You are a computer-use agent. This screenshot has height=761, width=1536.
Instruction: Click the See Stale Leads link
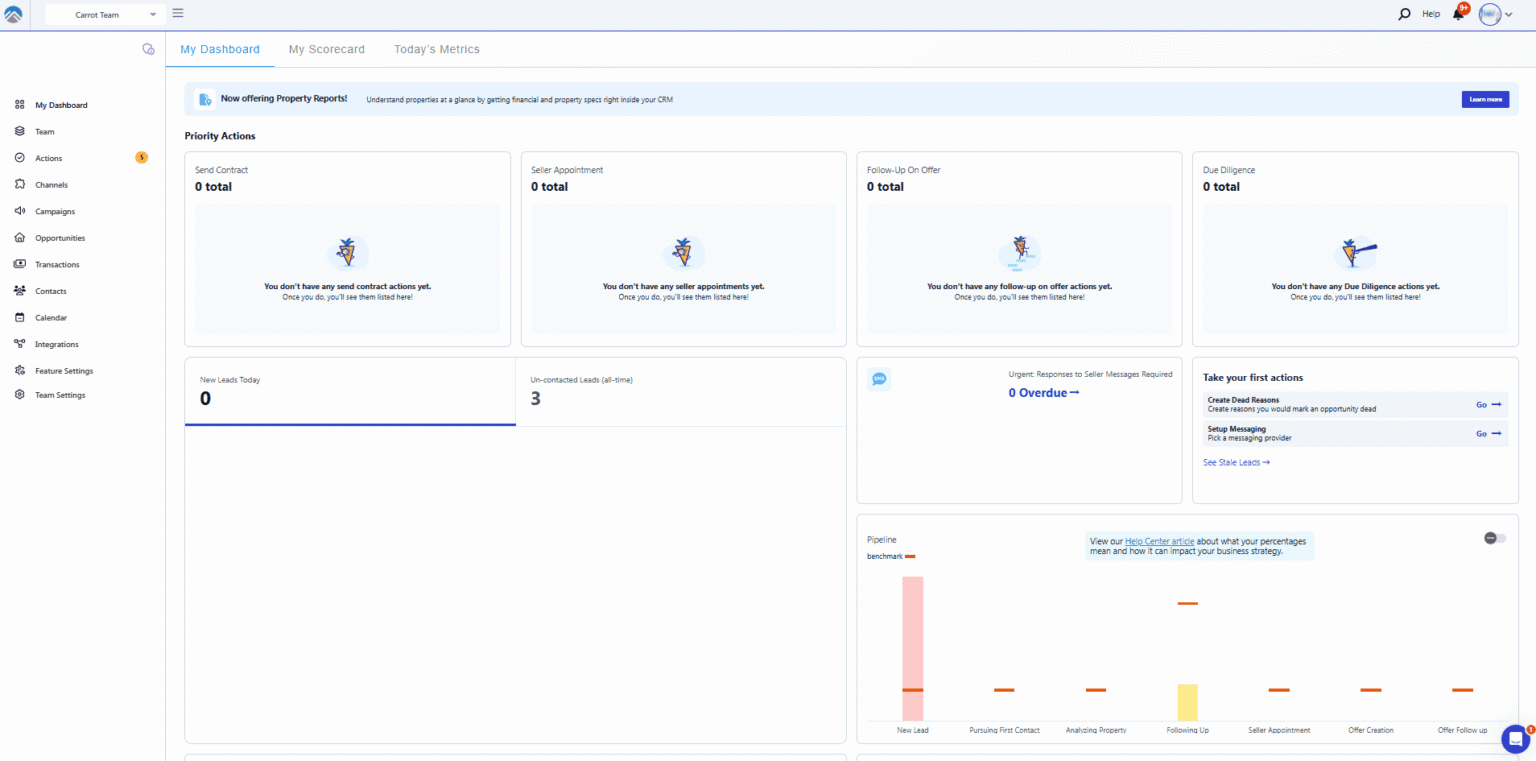pos(1236,463)
